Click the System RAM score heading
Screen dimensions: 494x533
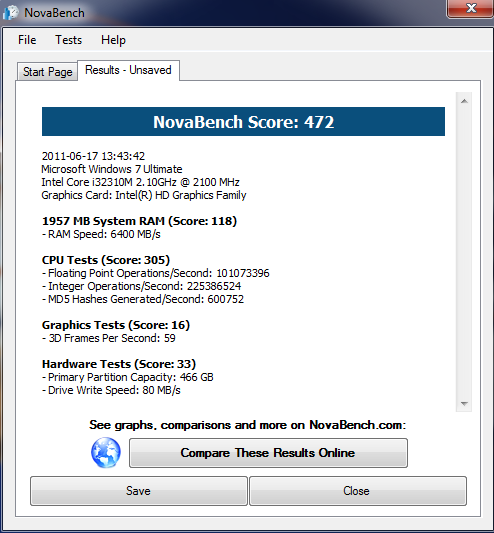point(139,221)
